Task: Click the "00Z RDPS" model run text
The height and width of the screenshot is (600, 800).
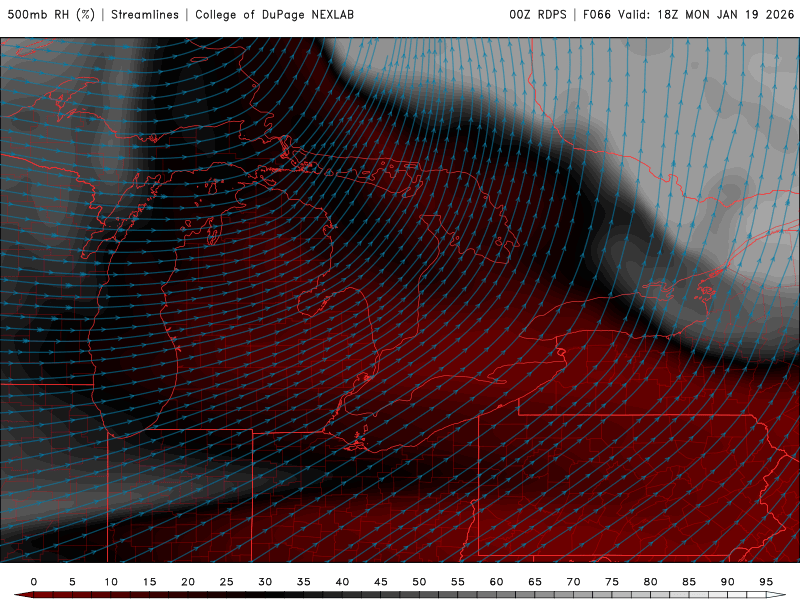Action: 538,15
